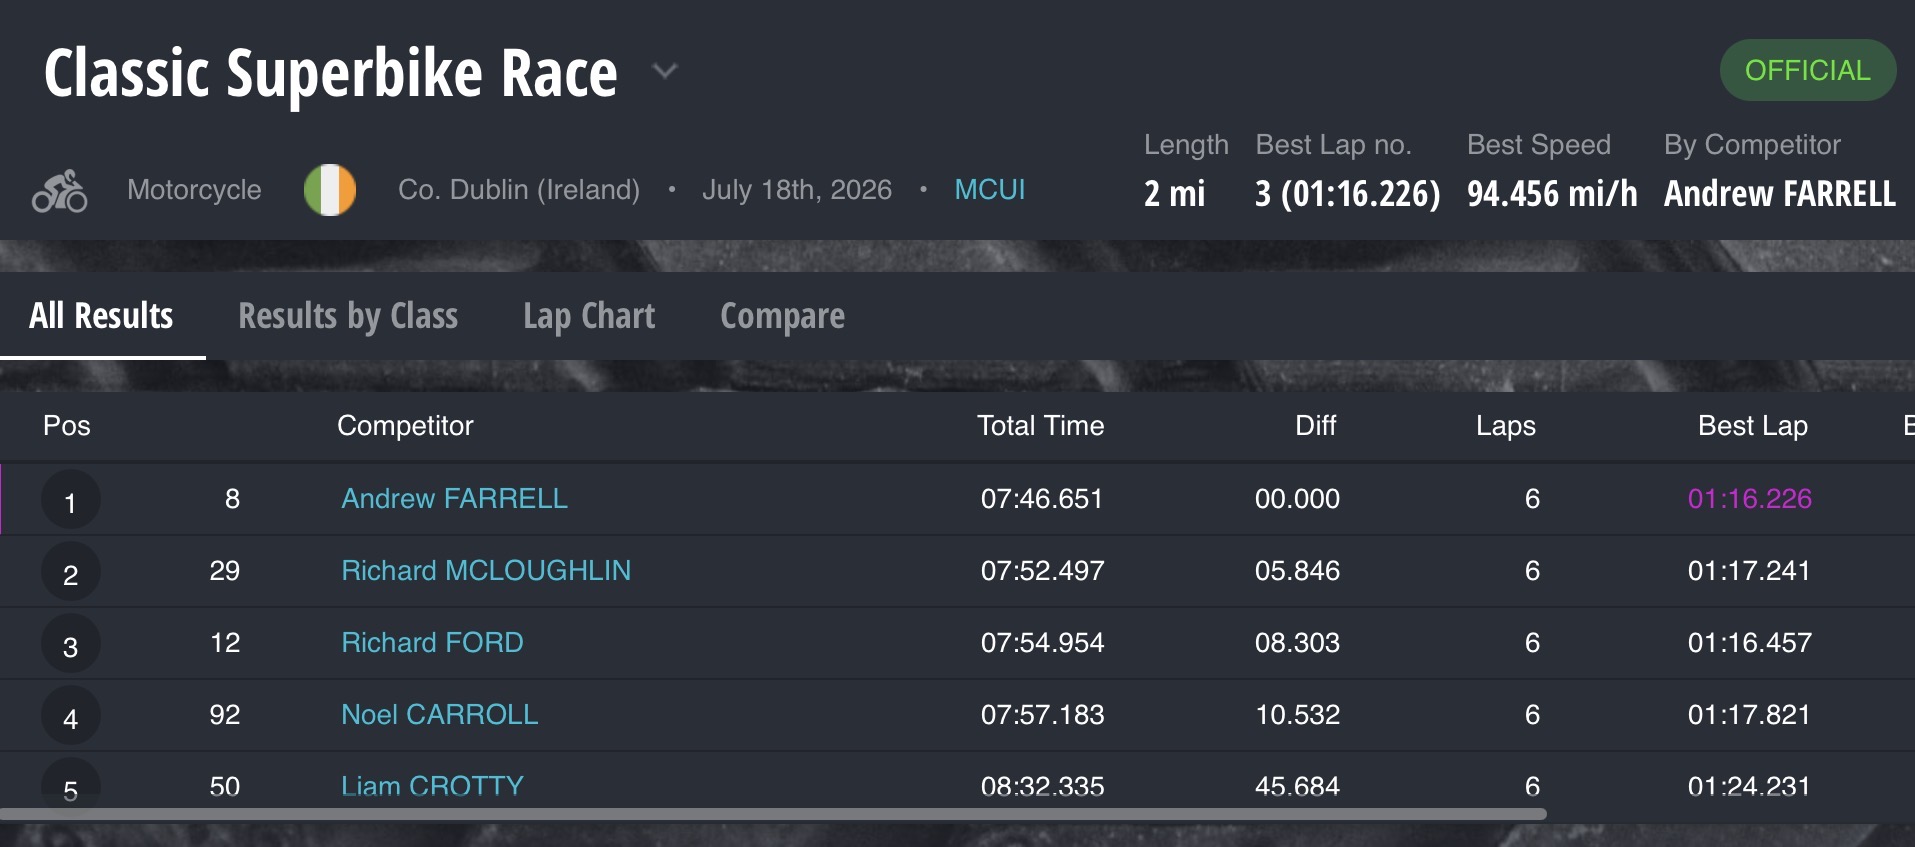Sort by the Best Lap column header

coord(1752,426)
